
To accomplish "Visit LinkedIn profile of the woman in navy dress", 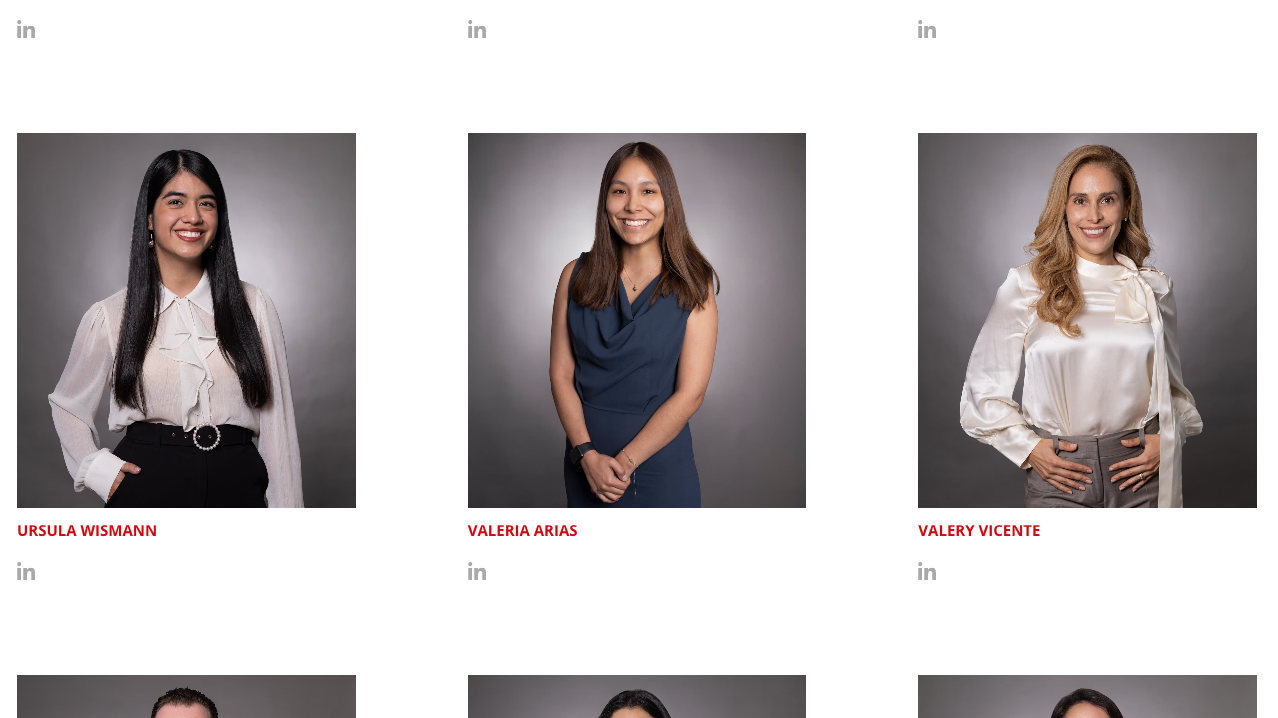I will tap(477, 571).
